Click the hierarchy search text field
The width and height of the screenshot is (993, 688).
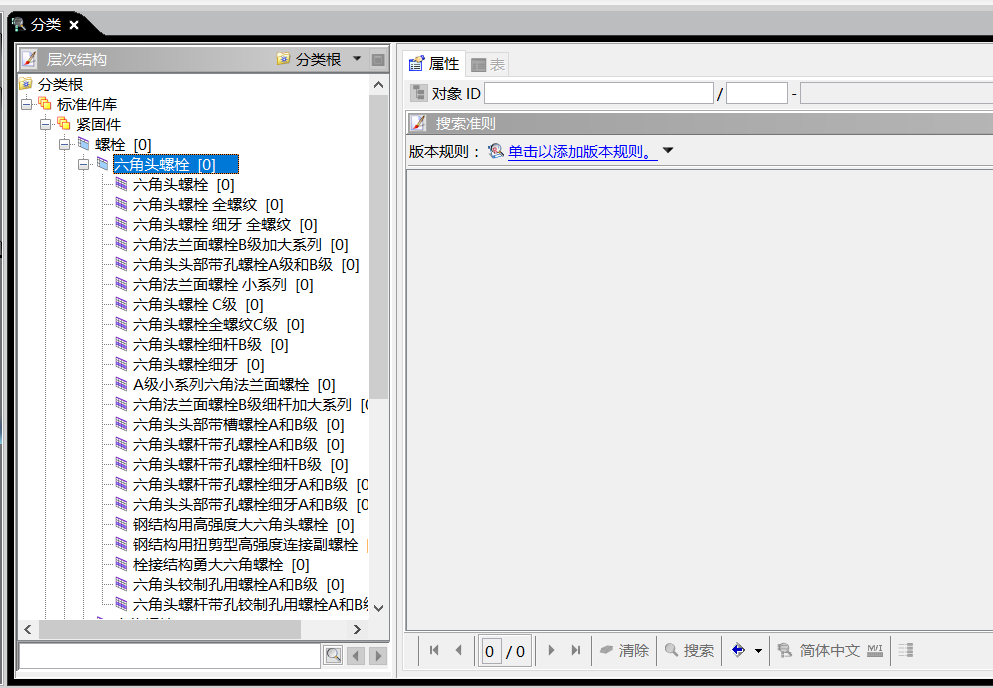point(170,656)
